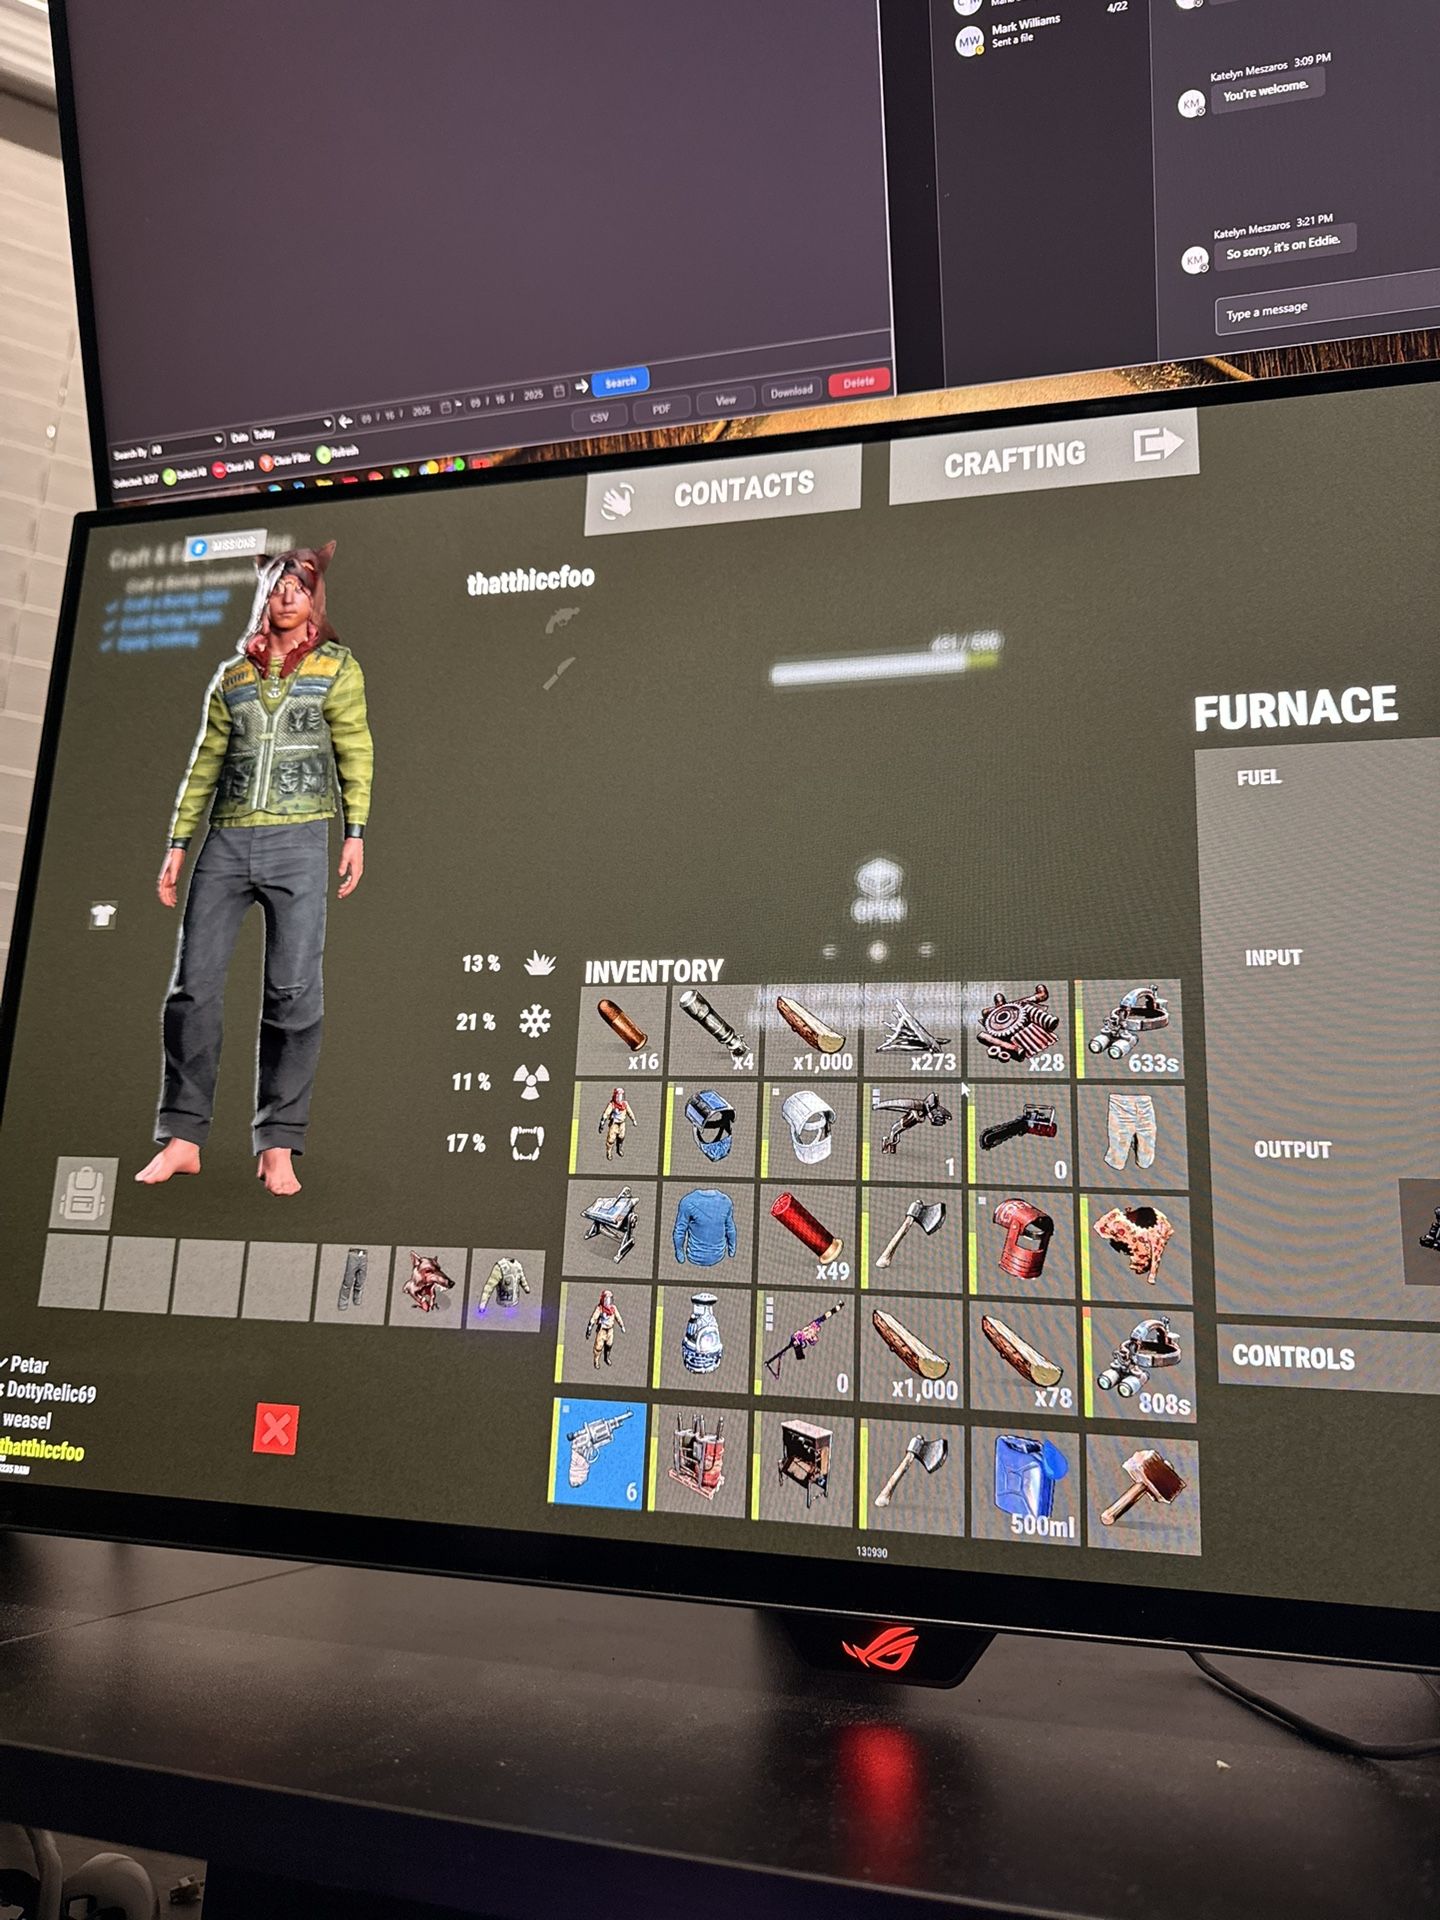Select the chainsaw item showing 0
1440x1920 pixels.
pos(1018,1137)
